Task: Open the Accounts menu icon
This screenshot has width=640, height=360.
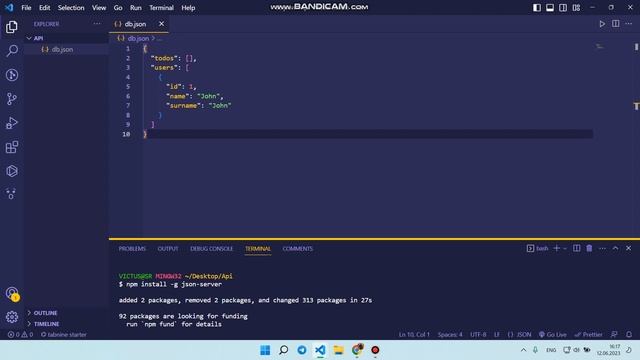Action: [x=12, y=293]
